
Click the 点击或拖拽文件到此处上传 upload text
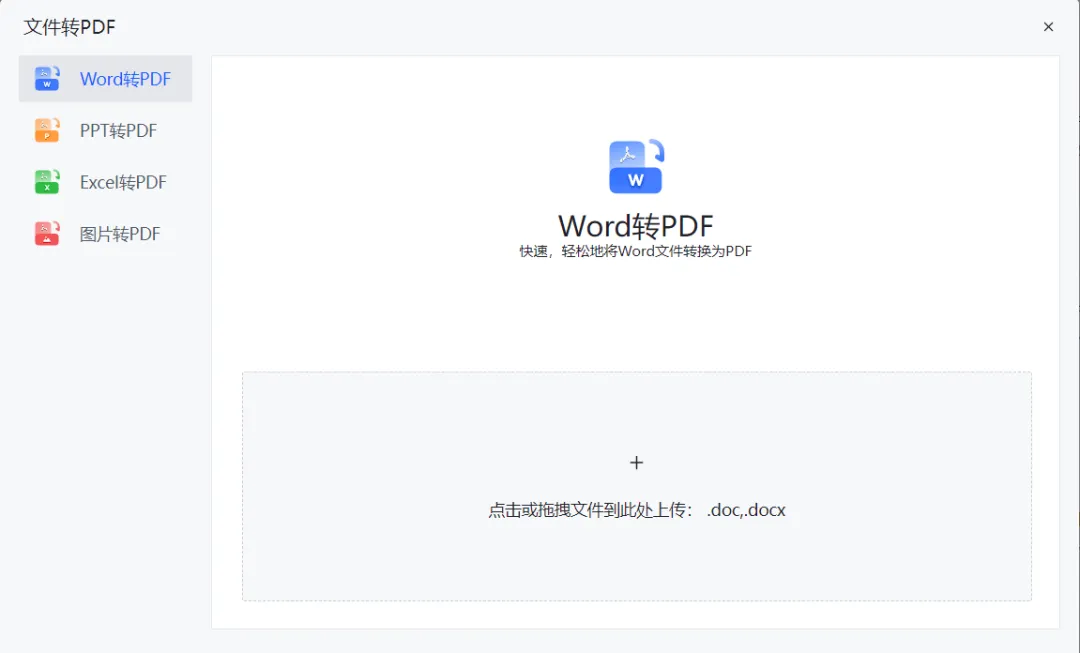point(636,510)
